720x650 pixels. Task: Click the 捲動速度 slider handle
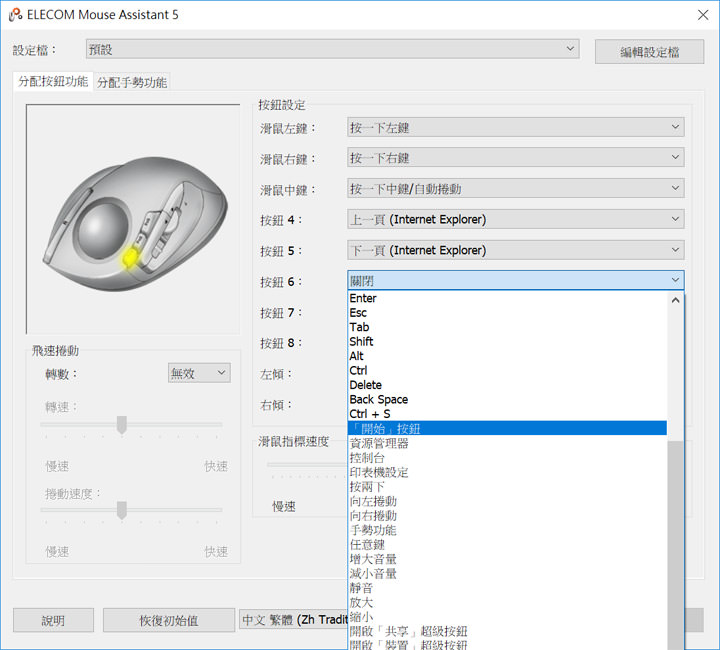point(122,510)
